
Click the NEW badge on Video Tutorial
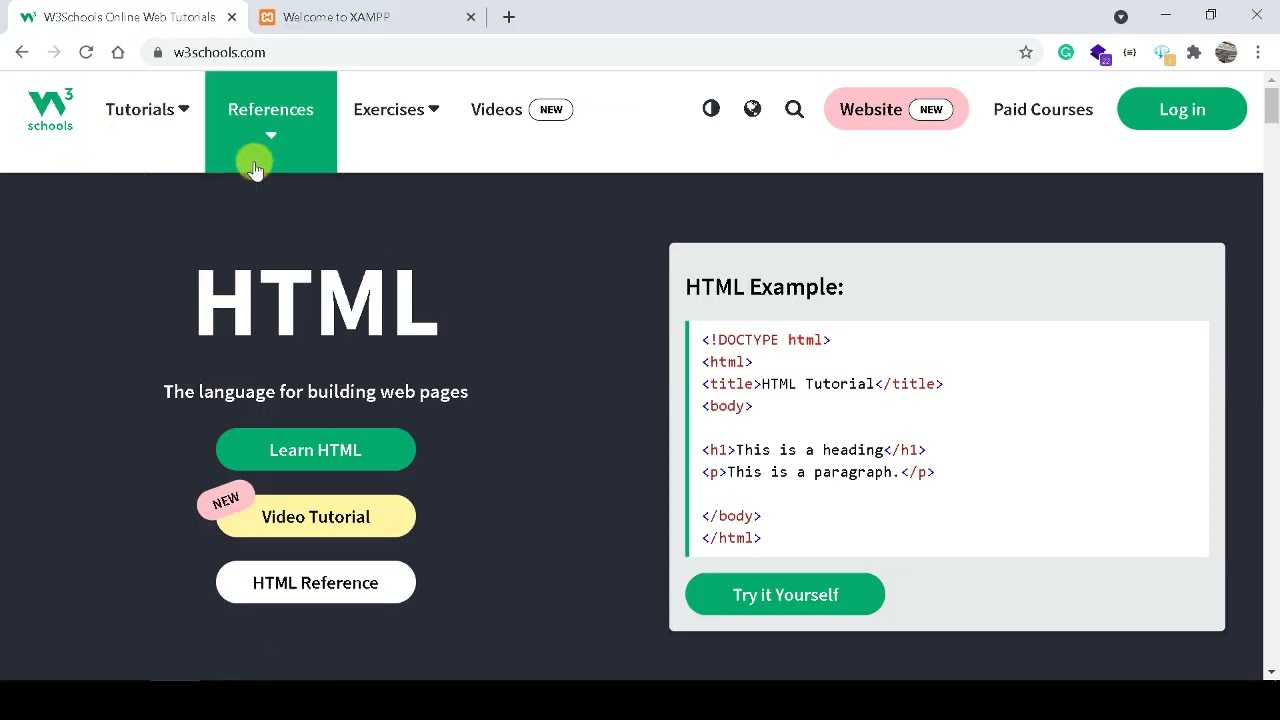(x=226, y=500)
